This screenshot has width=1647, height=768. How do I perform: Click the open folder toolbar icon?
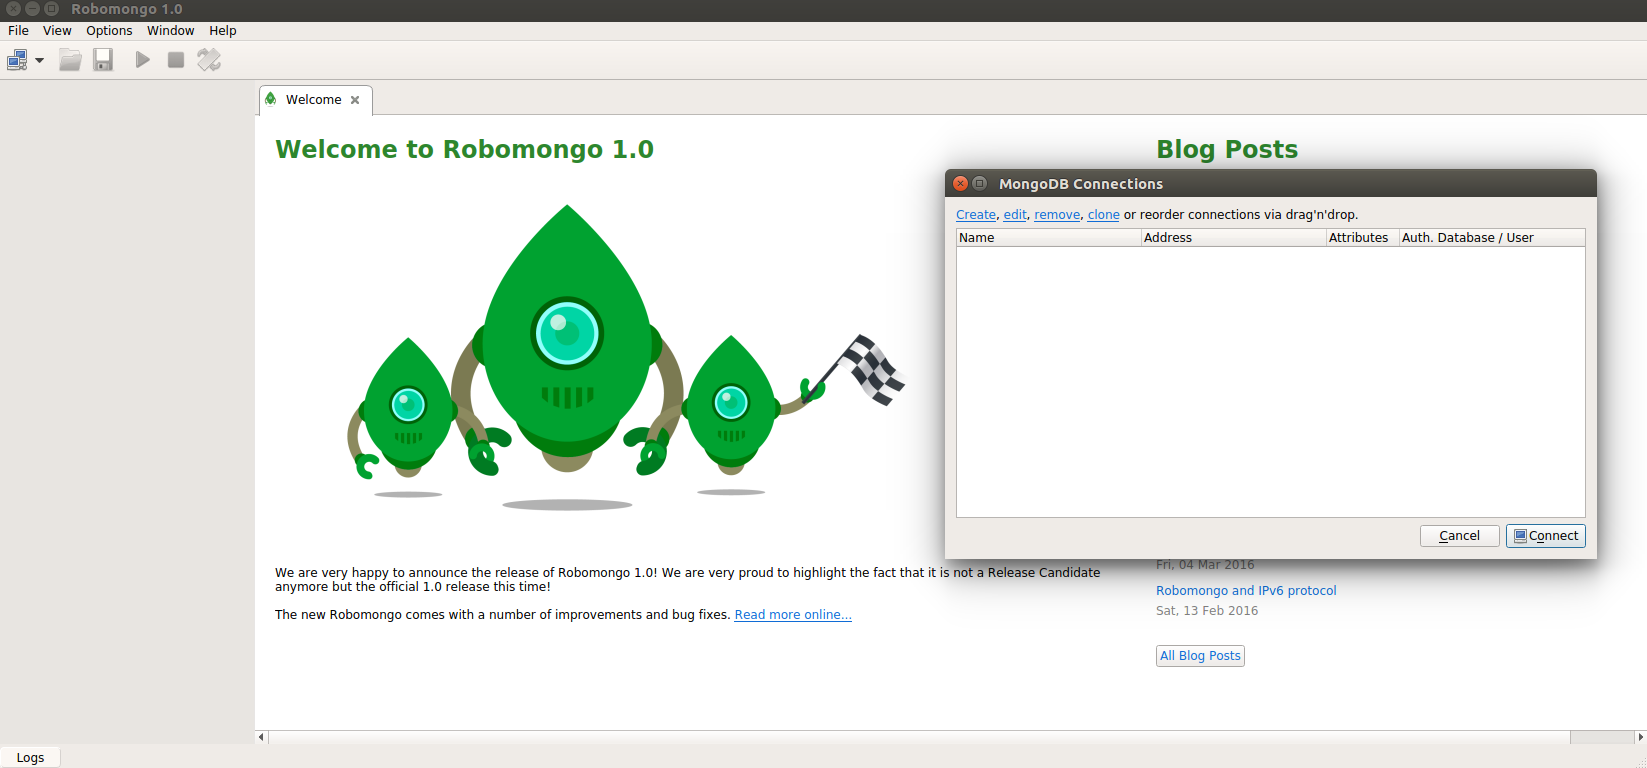[x=70, y=60]
